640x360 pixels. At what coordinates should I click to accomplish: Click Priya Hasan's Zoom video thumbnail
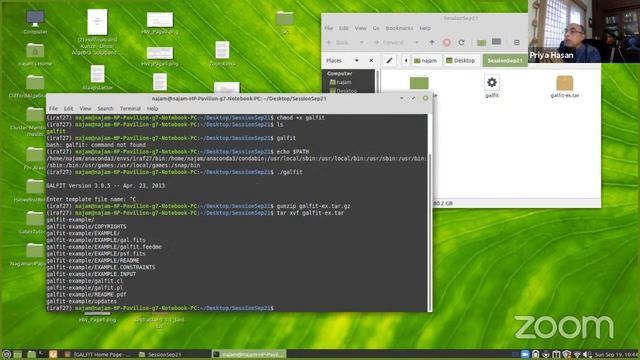click(x=584, y=31)
